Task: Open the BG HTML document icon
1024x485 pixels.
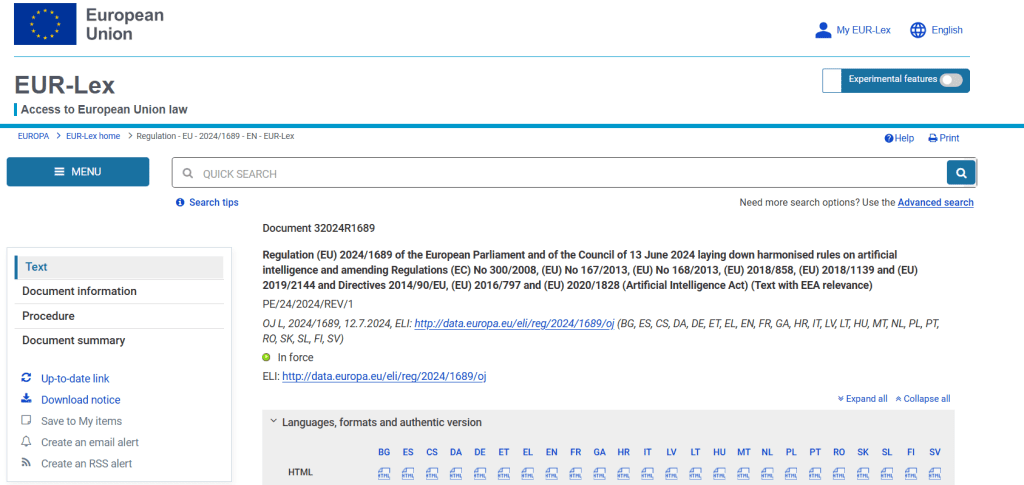Action: coord(383,473)
